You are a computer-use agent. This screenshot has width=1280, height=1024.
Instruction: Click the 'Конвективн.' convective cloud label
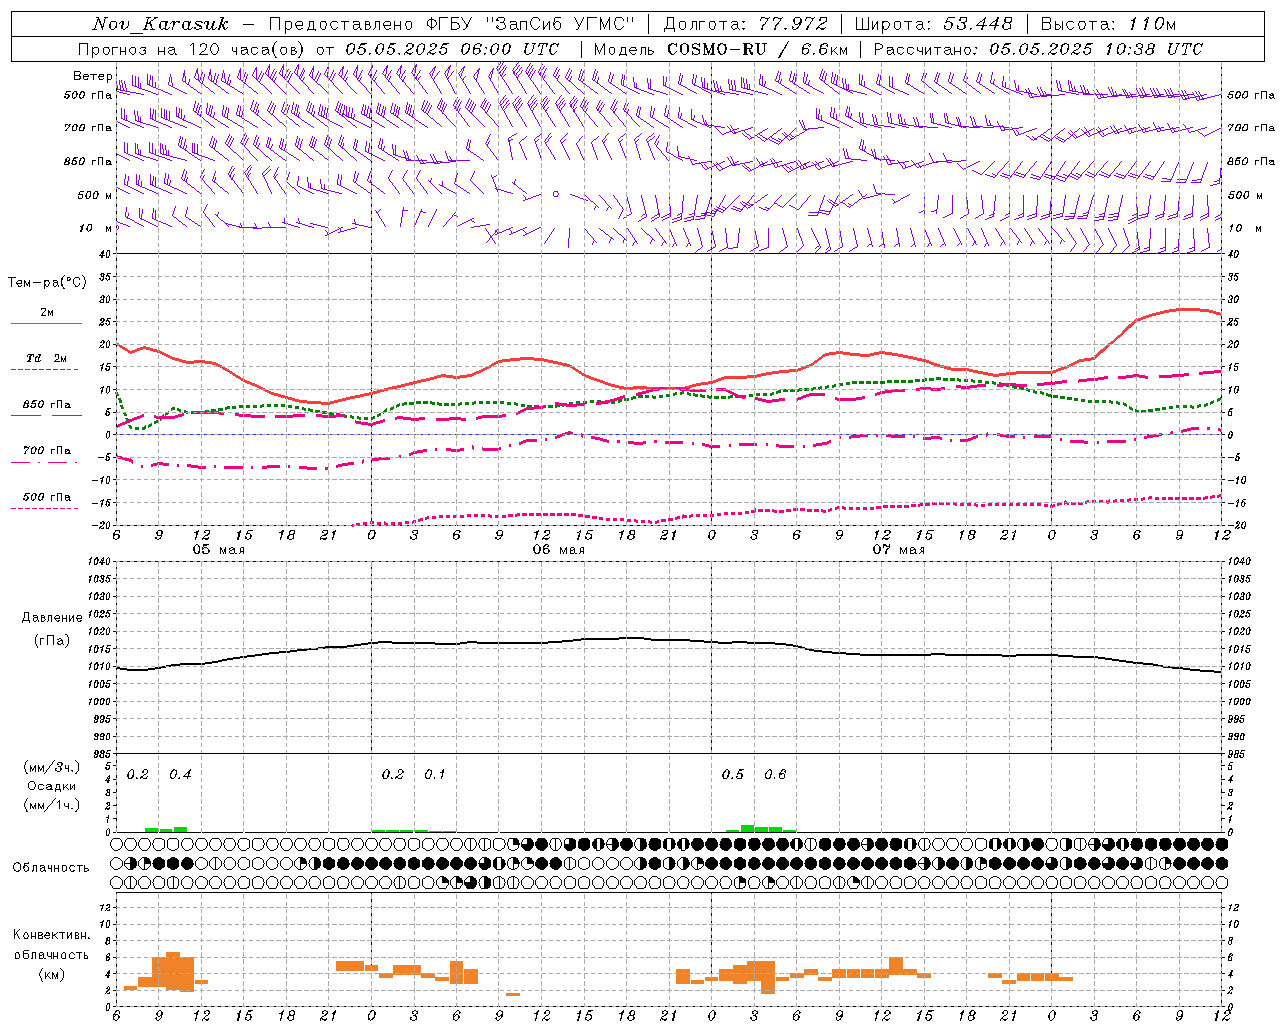coord(51,935)
